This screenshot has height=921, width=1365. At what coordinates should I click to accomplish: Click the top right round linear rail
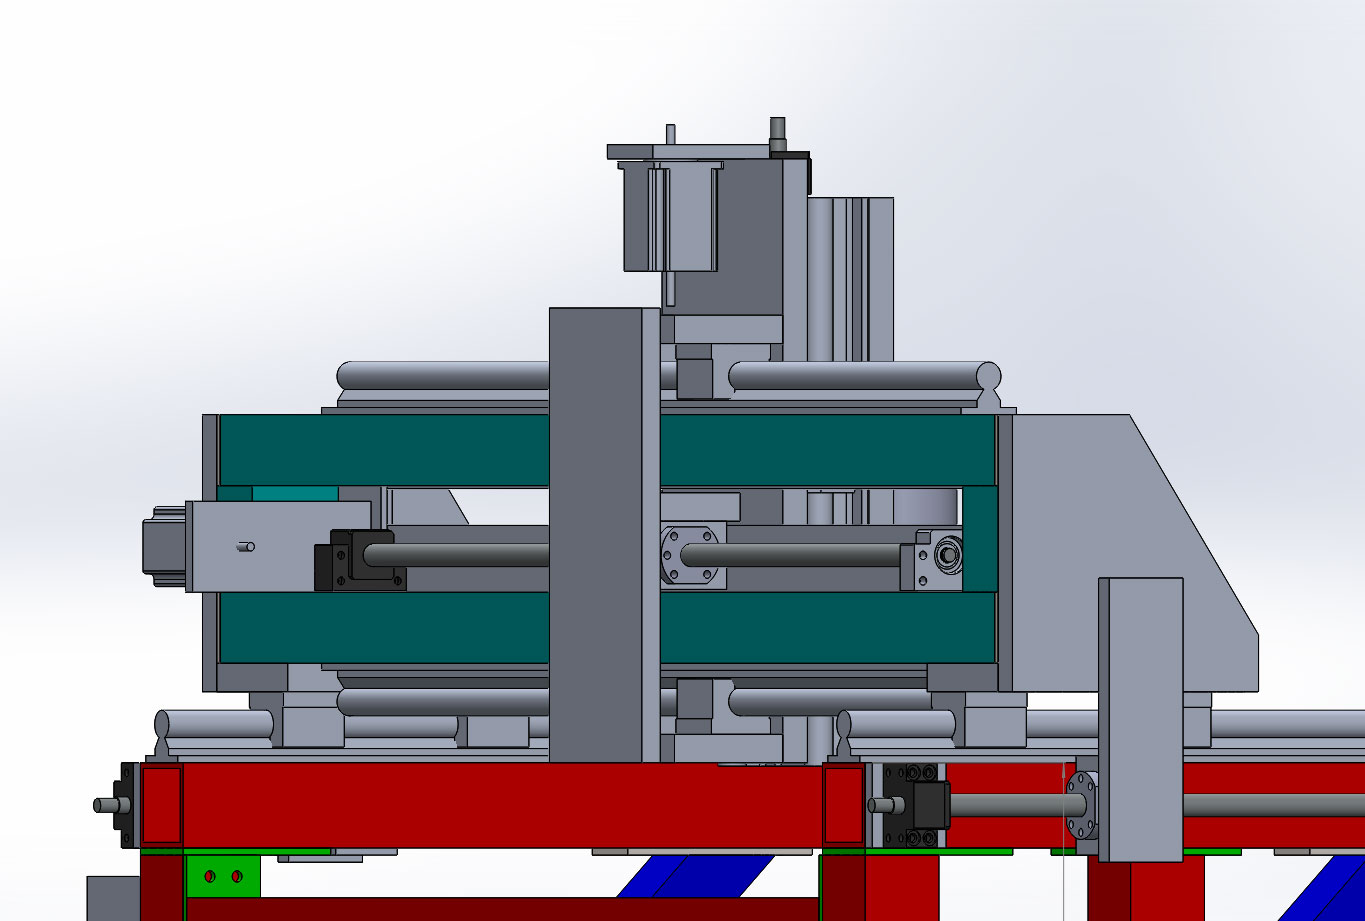click(860, 376)
